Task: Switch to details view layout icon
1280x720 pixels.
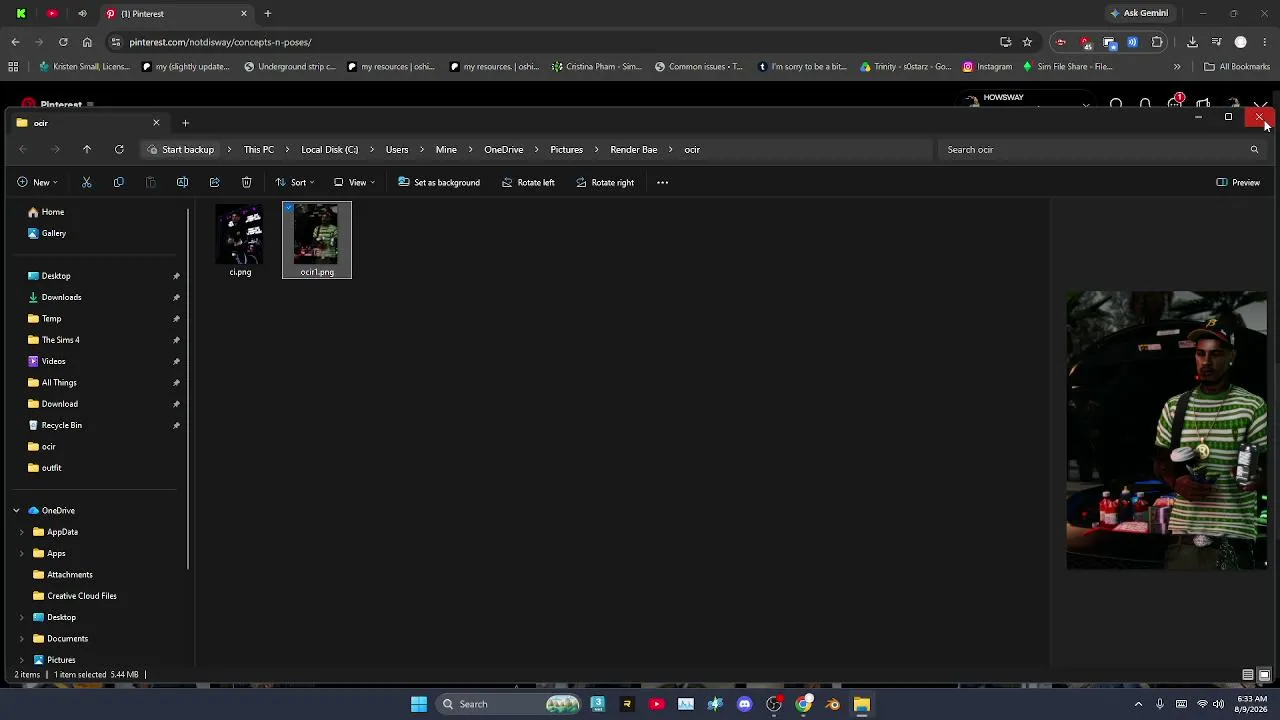Action: click(1248, 675)
